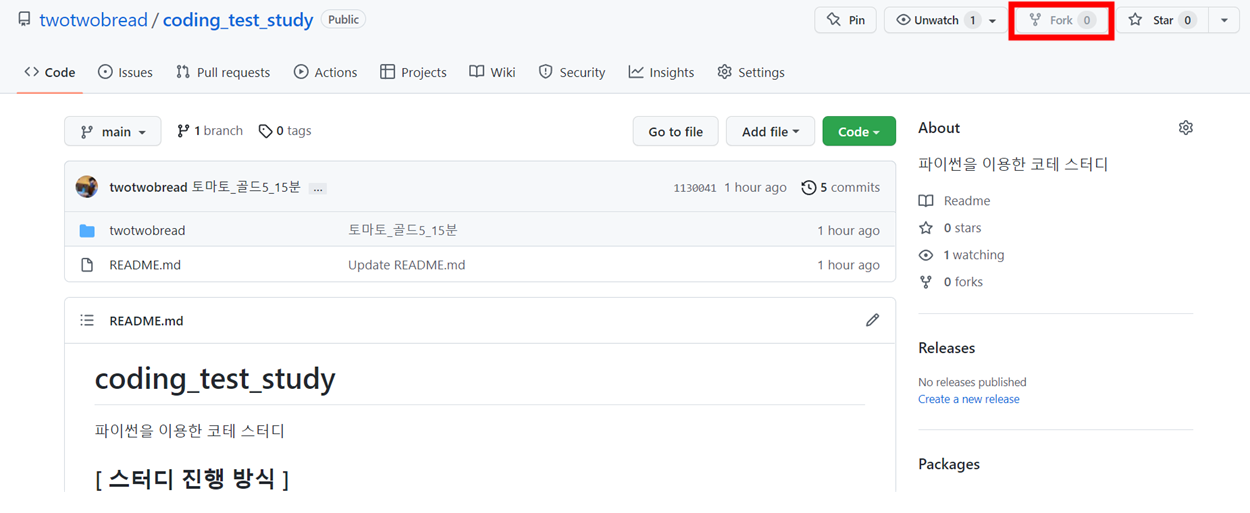Open the coding_test_study repository link

(x=238, y=20)
